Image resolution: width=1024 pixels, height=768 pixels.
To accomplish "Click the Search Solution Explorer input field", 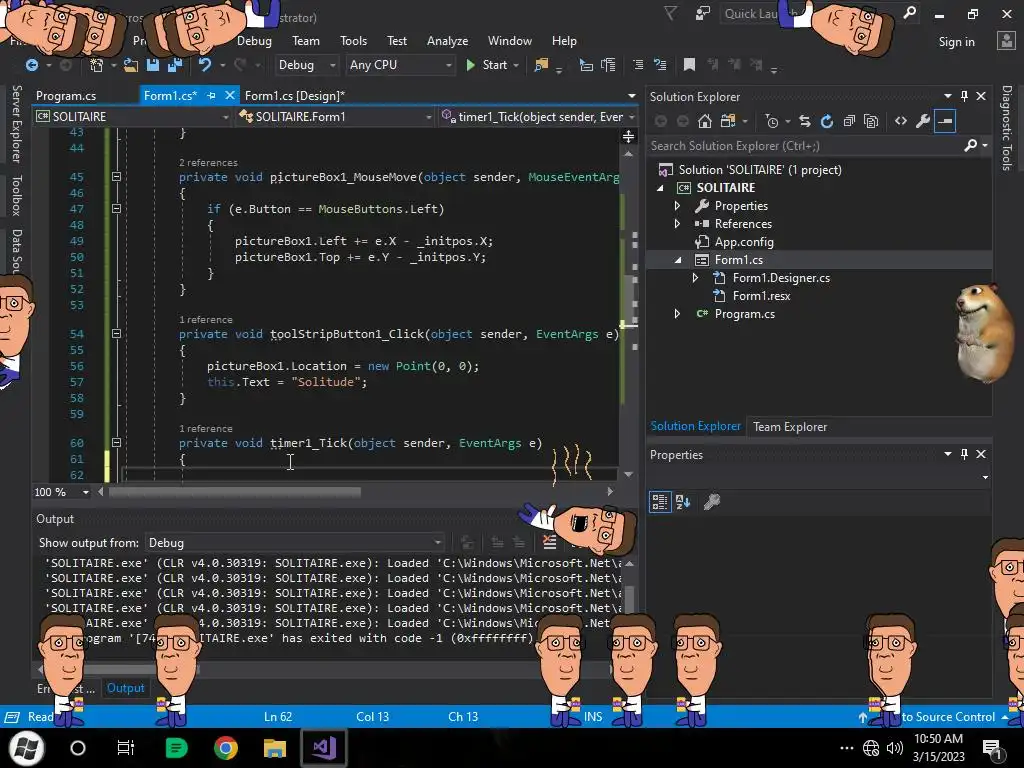I will tap(805, 146).
